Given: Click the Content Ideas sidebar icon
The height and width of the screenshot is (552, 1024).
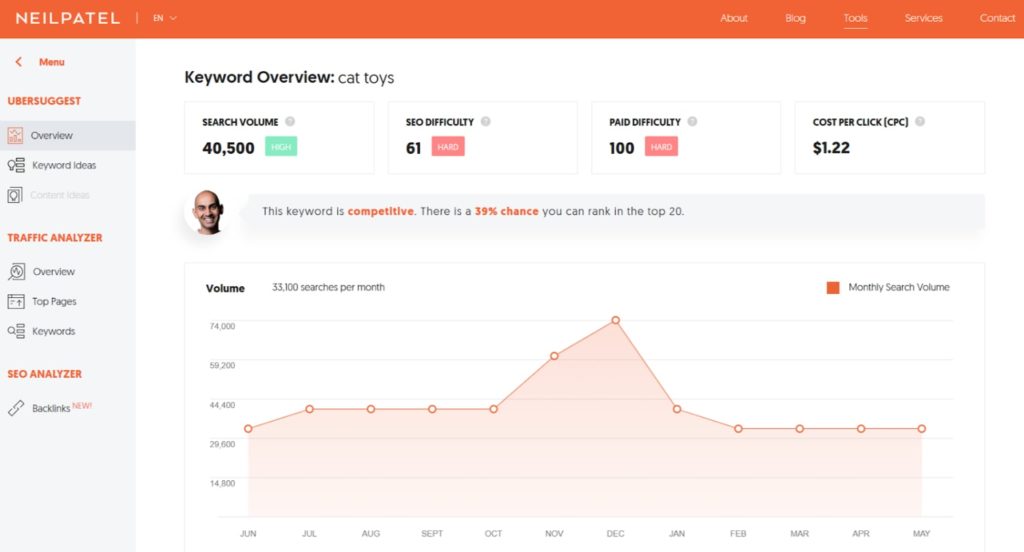Looking at the screenshot, I should [15, 195].
